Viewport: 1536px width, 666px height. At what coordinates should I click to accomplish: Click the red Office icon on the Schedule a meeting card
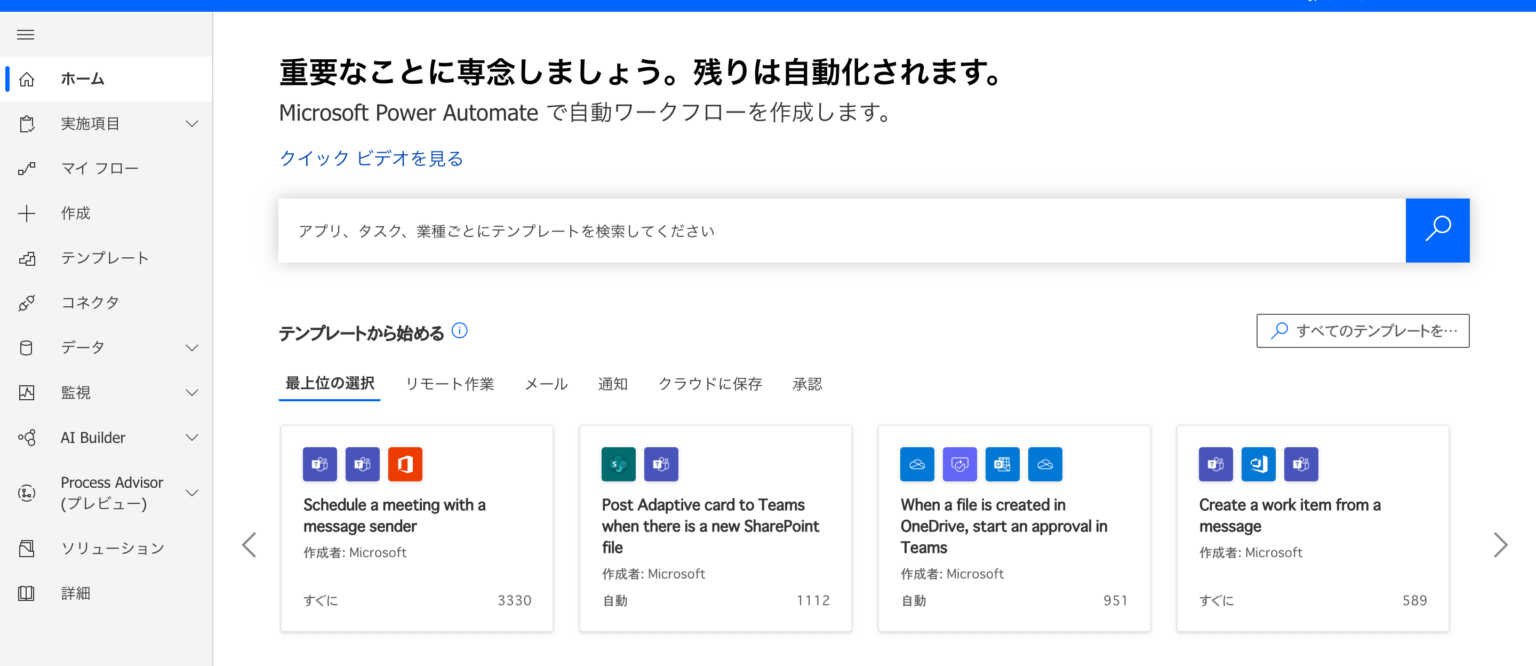(x=405, y=464)
